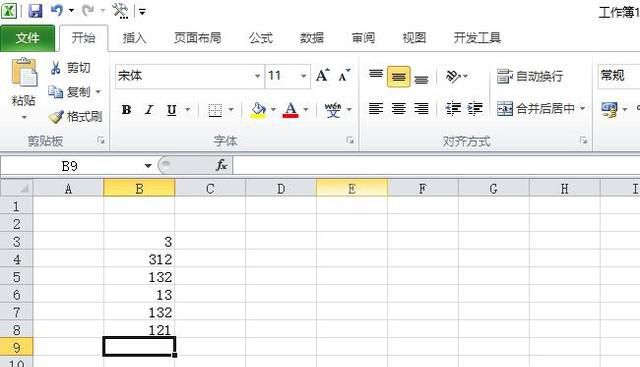Switch to the 视图 (View) tab
Screen dimensions: 640x367
(414, 38)
